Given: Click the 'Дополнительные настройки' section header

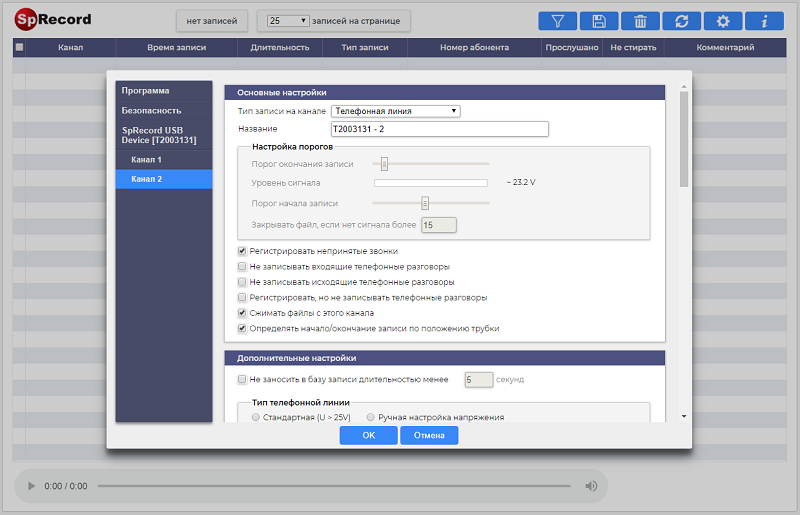Looking at the screenshot, I should coord(444,358).
